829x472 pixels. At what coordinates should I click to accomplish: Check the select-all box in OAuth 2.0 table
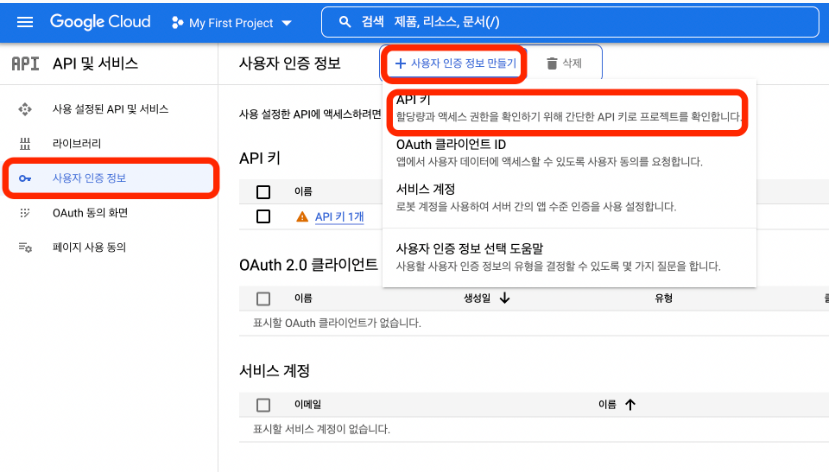(x=263, y=298)
